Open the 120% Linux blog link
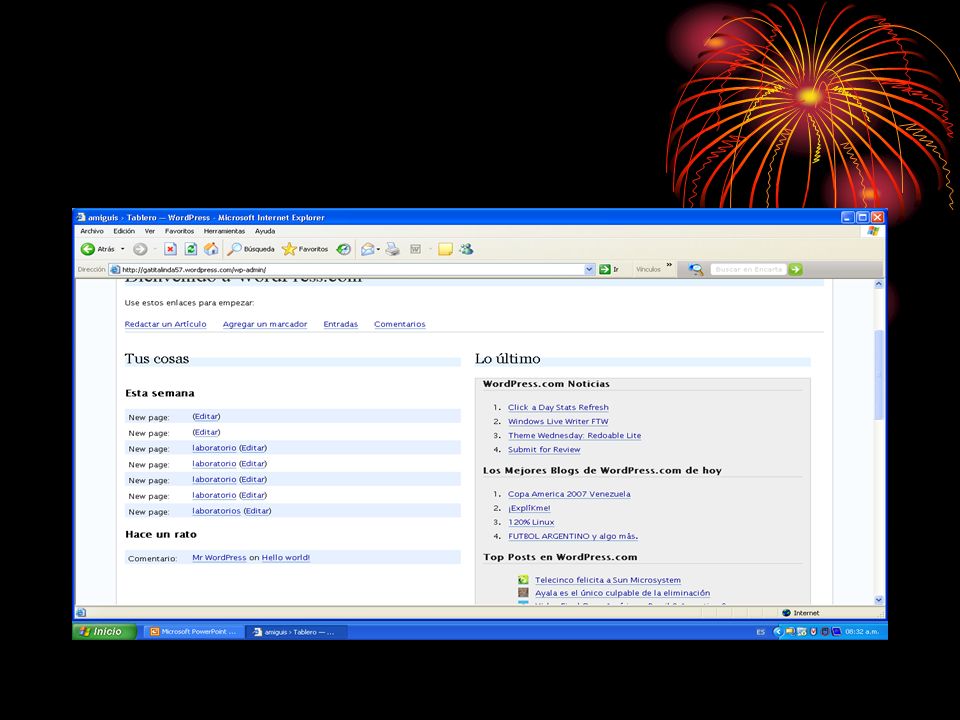Viewport: 960px width, 720px height. click(531, 522)
